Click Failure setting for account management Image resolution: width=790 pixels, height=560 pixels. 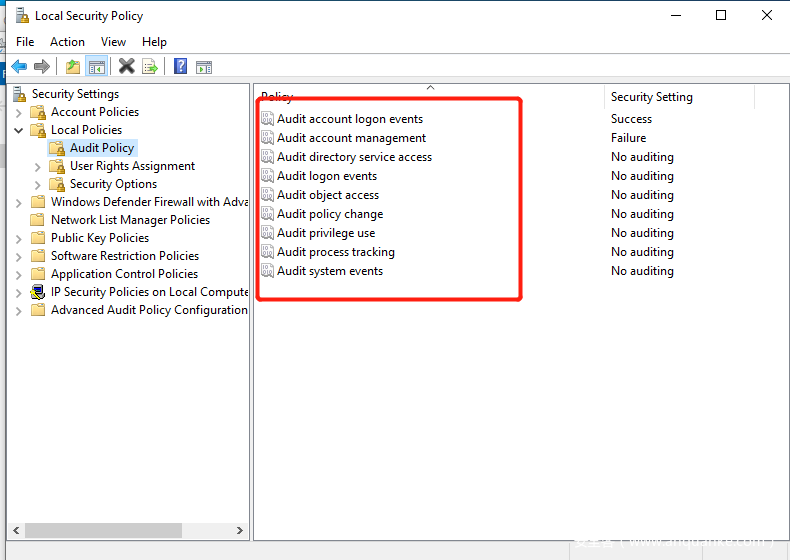pos(628,138)
